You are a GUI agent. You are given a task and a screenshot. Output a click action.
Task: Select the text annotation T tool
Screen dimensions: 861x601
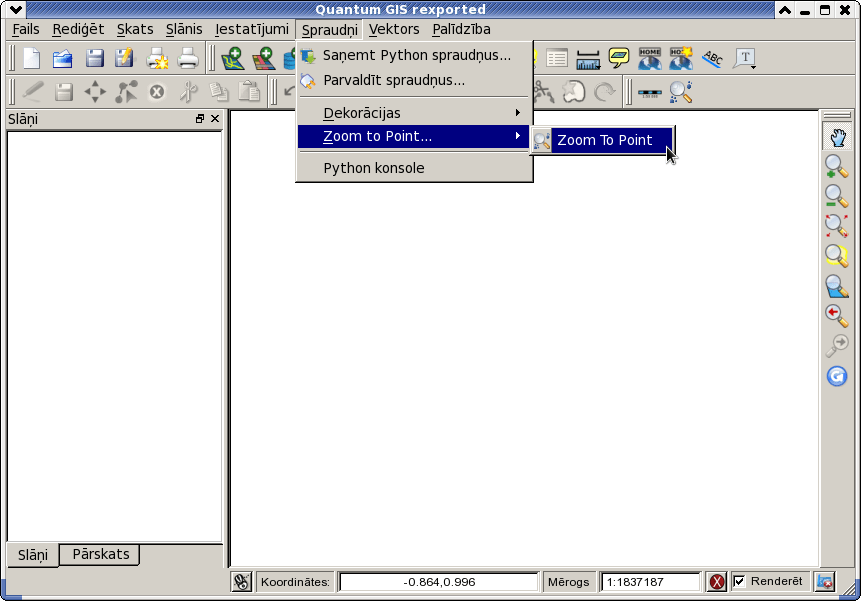point(744,58)
